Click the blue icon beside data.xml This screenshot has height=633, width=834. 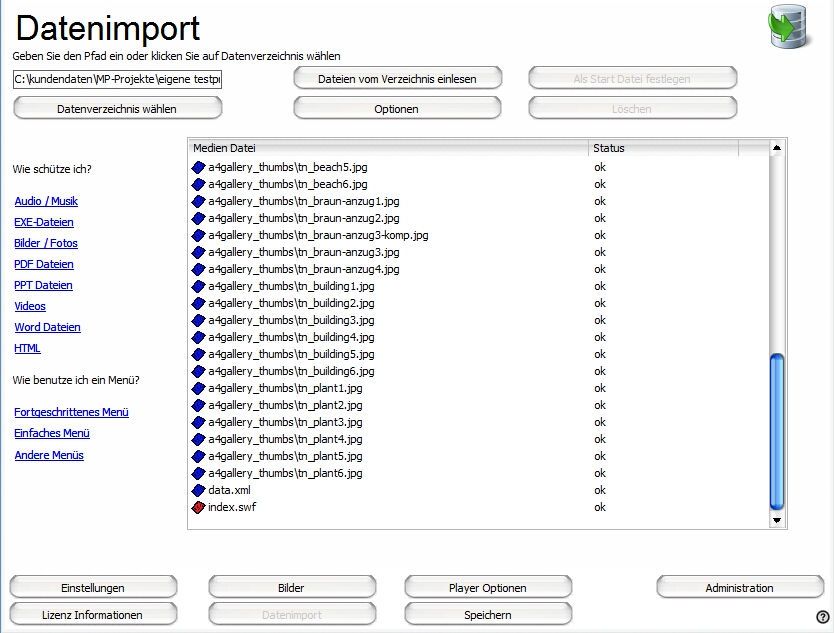[198, 491]
